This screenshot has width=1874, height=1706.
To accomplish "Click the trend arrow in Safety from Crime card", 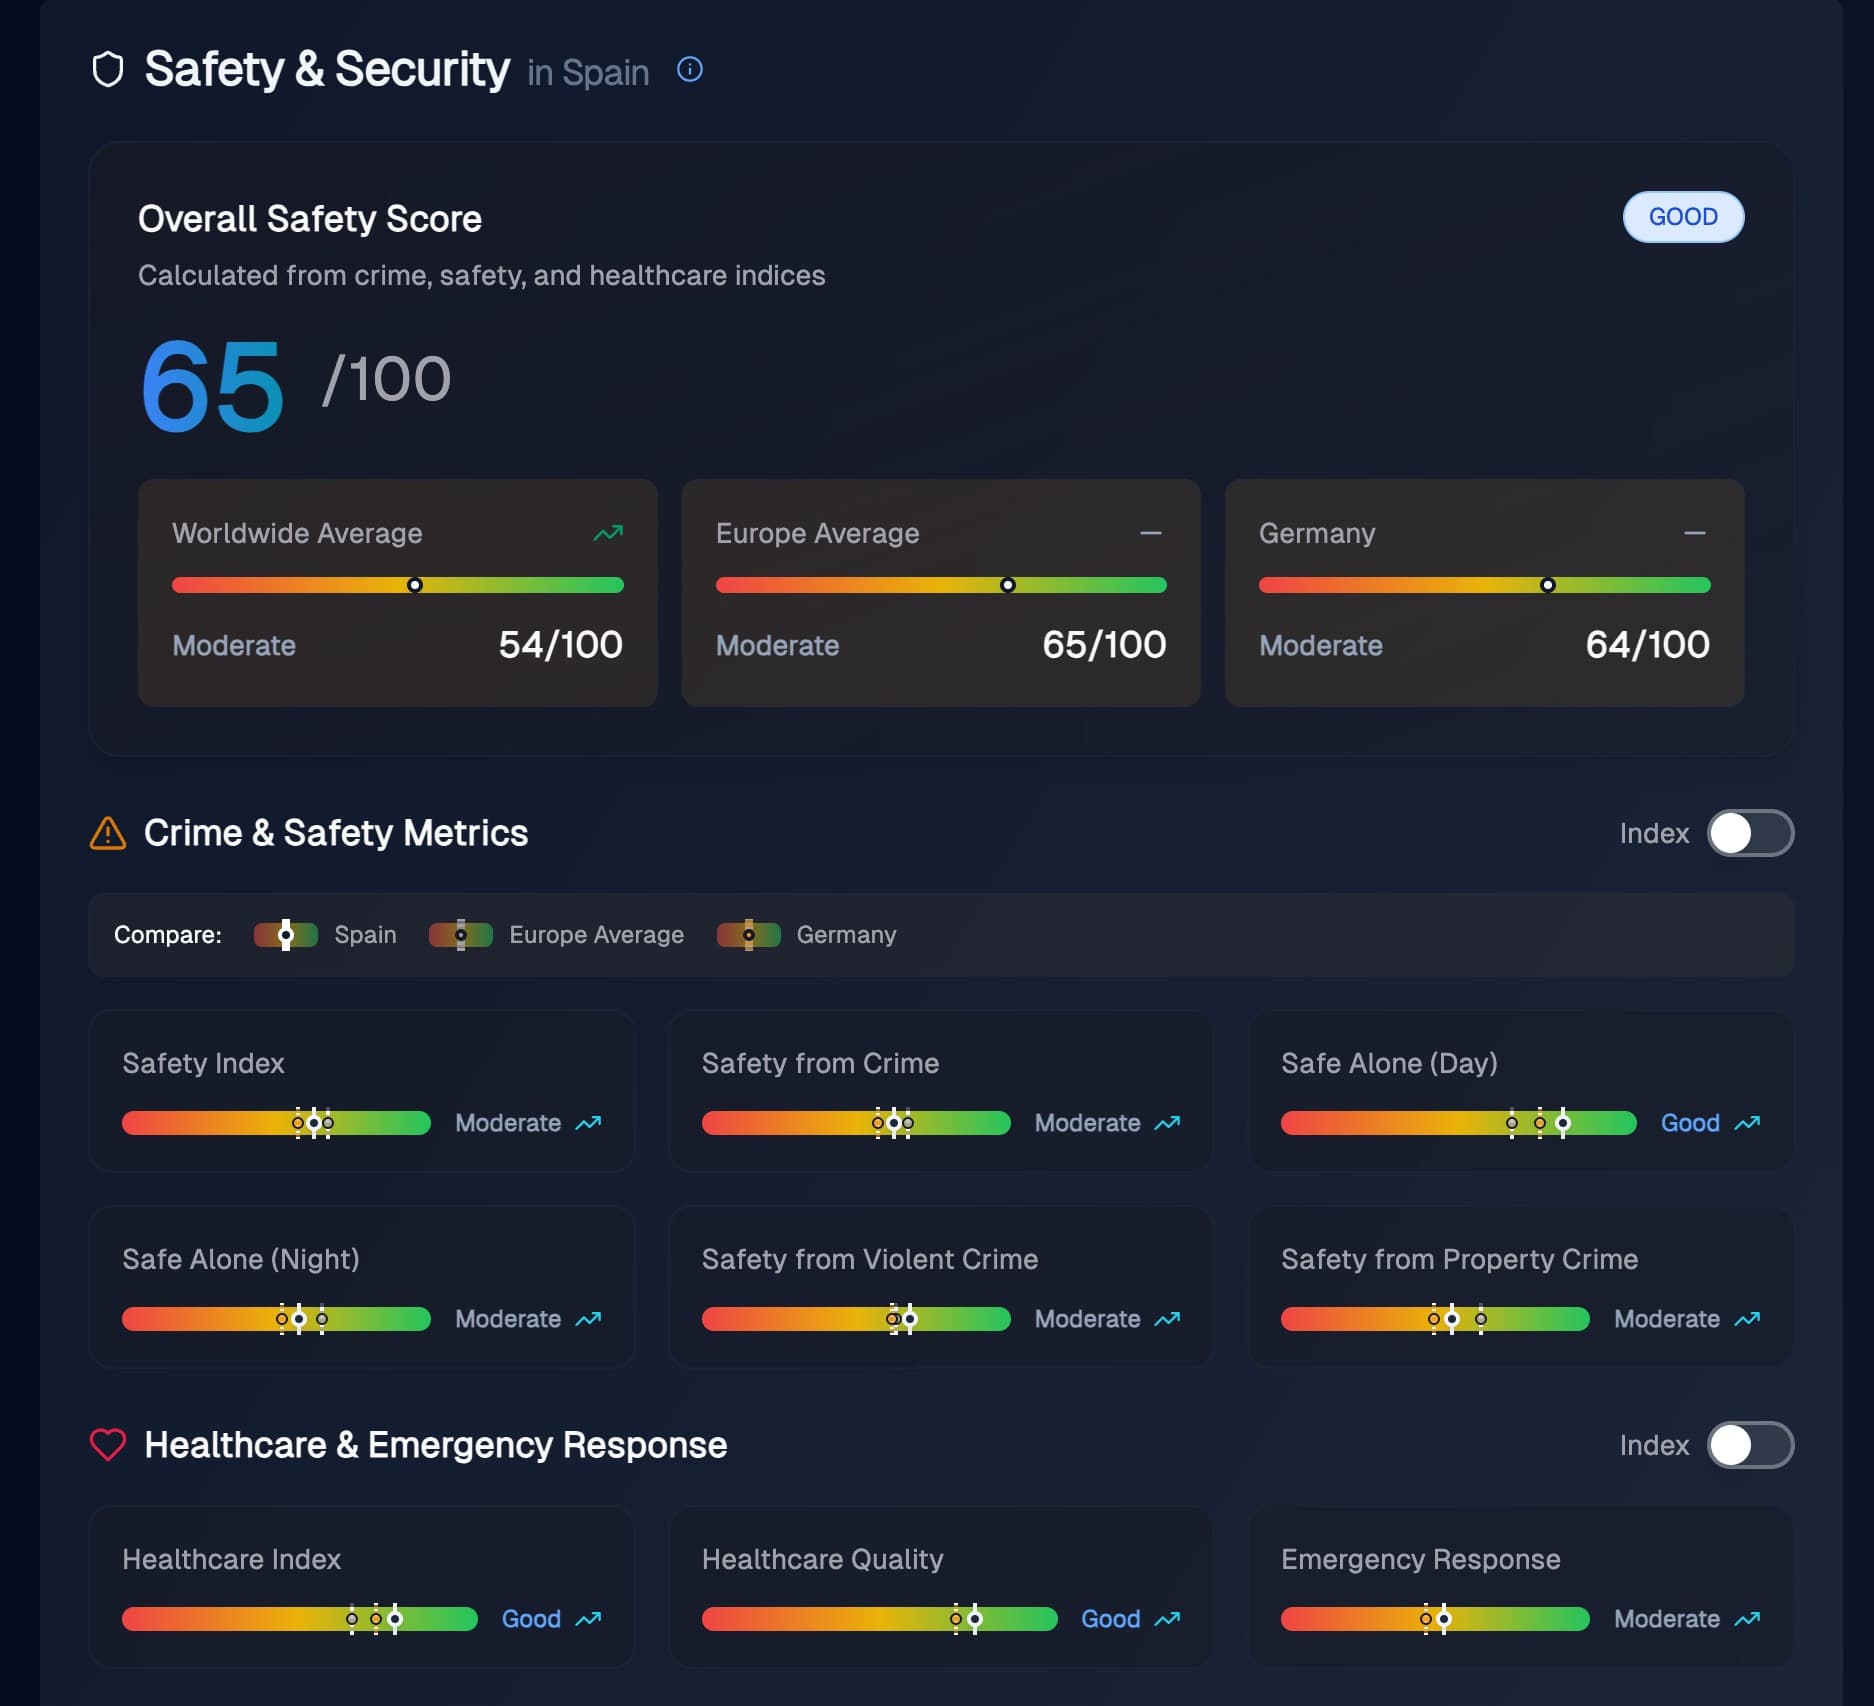I will click(1168, 1123).
